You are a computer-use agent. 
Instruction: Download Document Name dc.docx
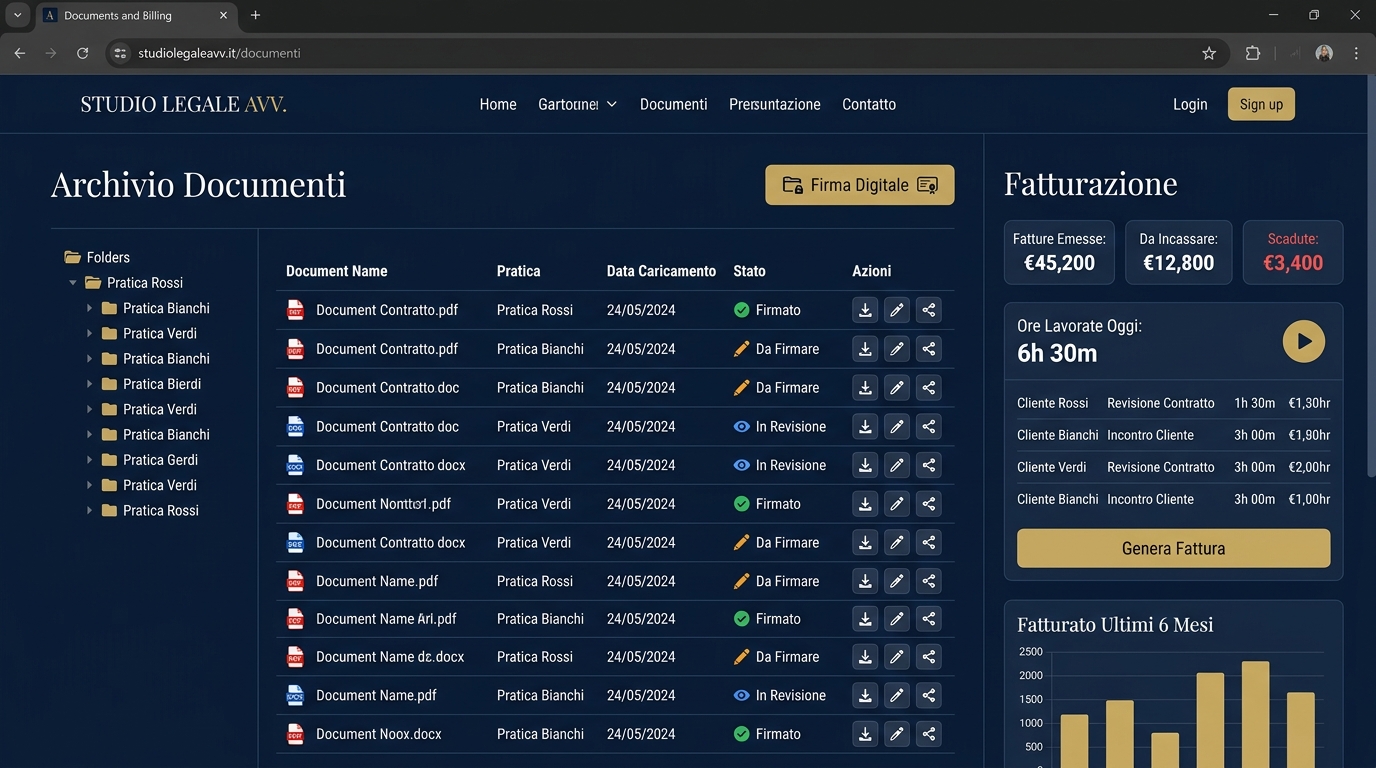865,657
